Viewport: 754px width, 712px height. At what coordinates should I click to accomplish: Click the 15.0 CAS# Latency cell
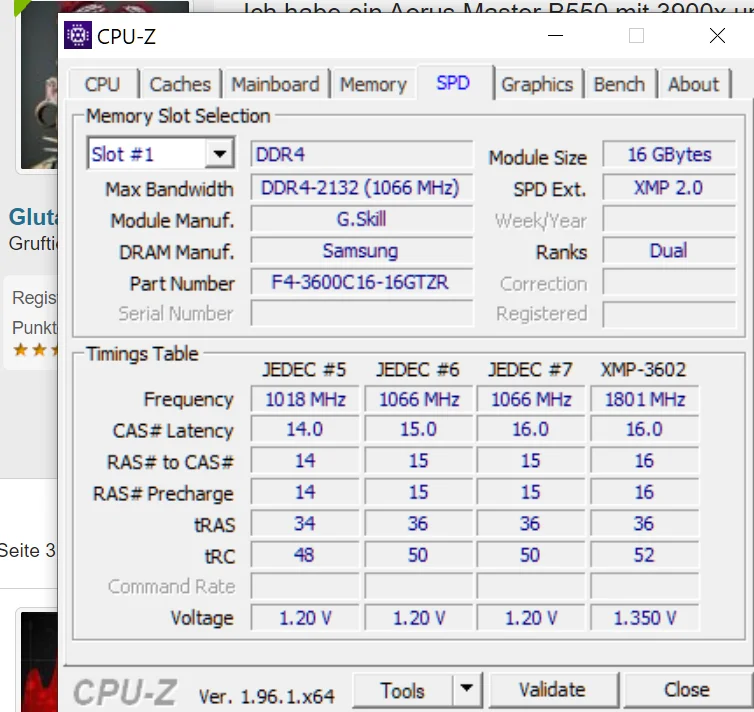(x=418, y=429)
